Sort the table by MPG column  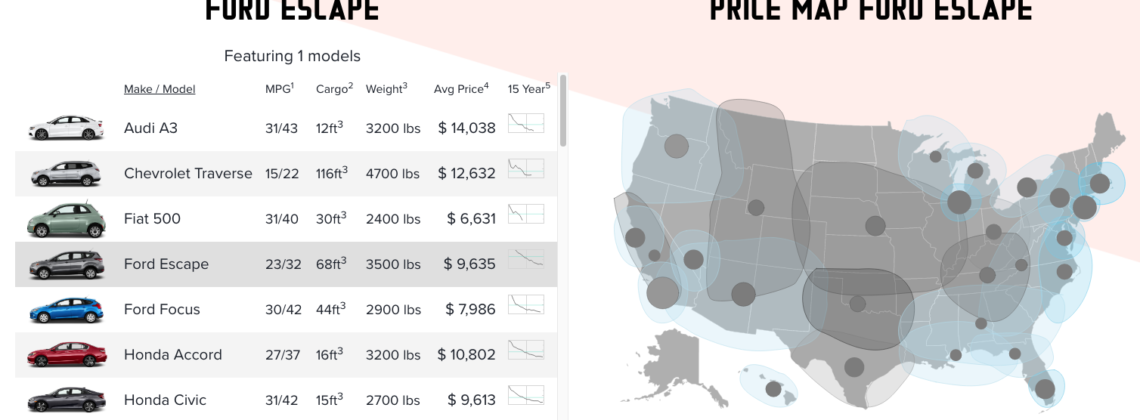pyautogui.click(x=278, y=89)
